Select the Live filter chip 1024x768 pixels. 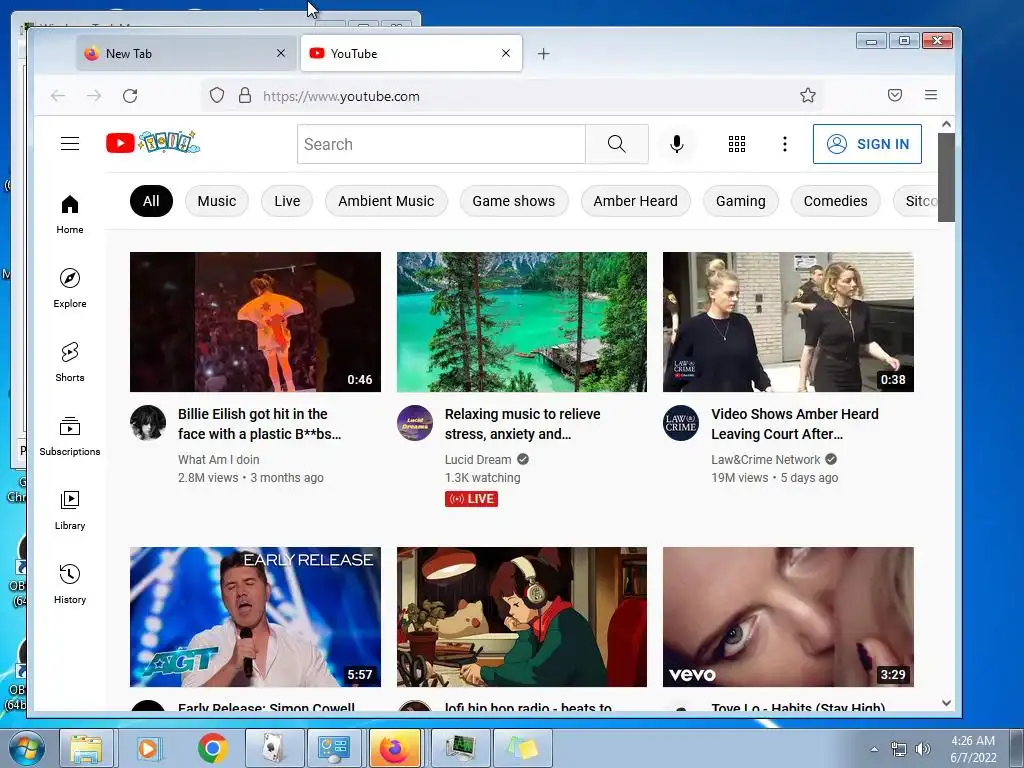point(287,201)
